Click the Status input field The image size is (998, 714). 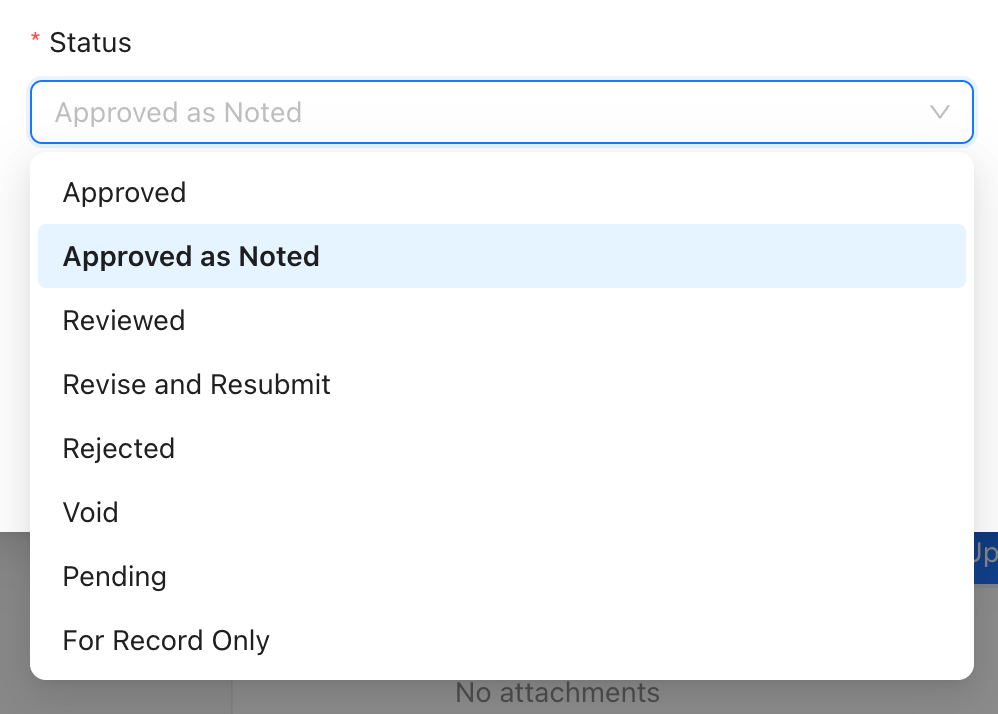pyautogui.click(x=400, y=112)
